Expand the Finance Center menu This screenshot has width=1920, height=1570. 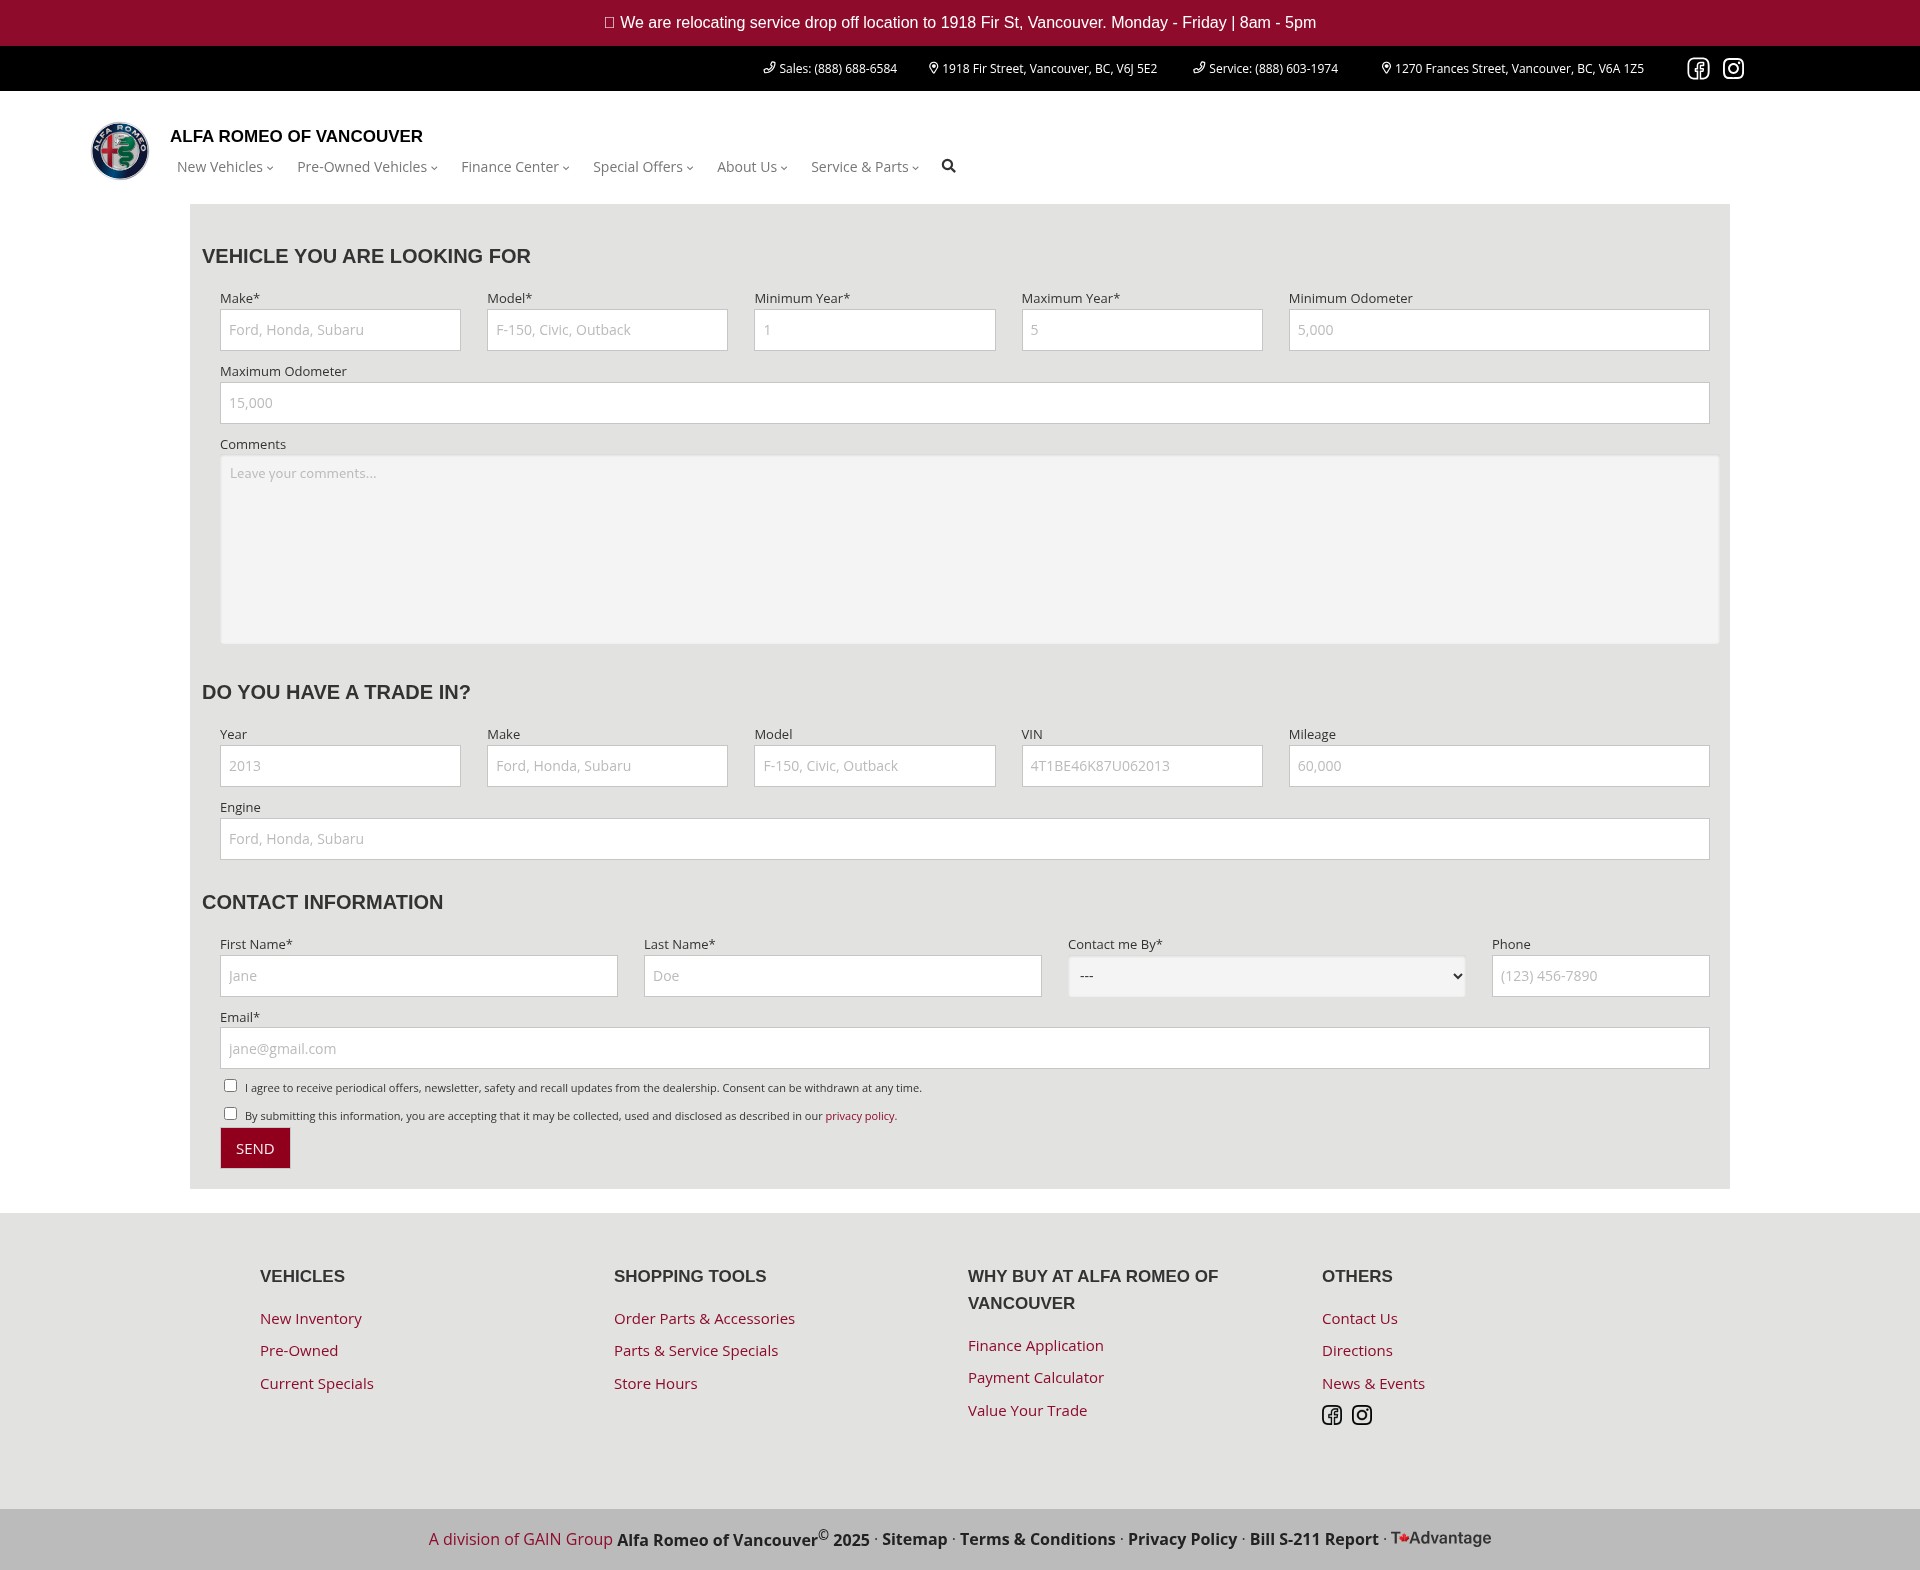(x=515, y=167)
